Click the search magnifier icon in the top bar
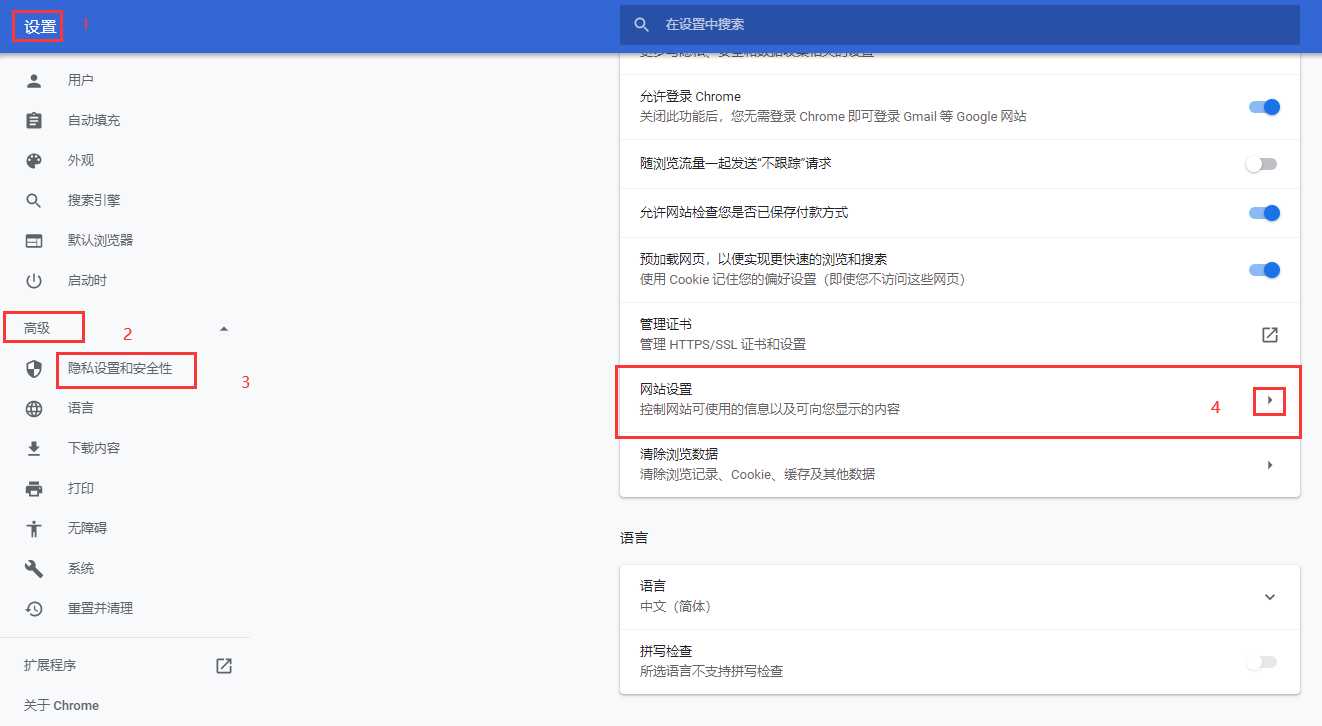 tap(642, 24)
